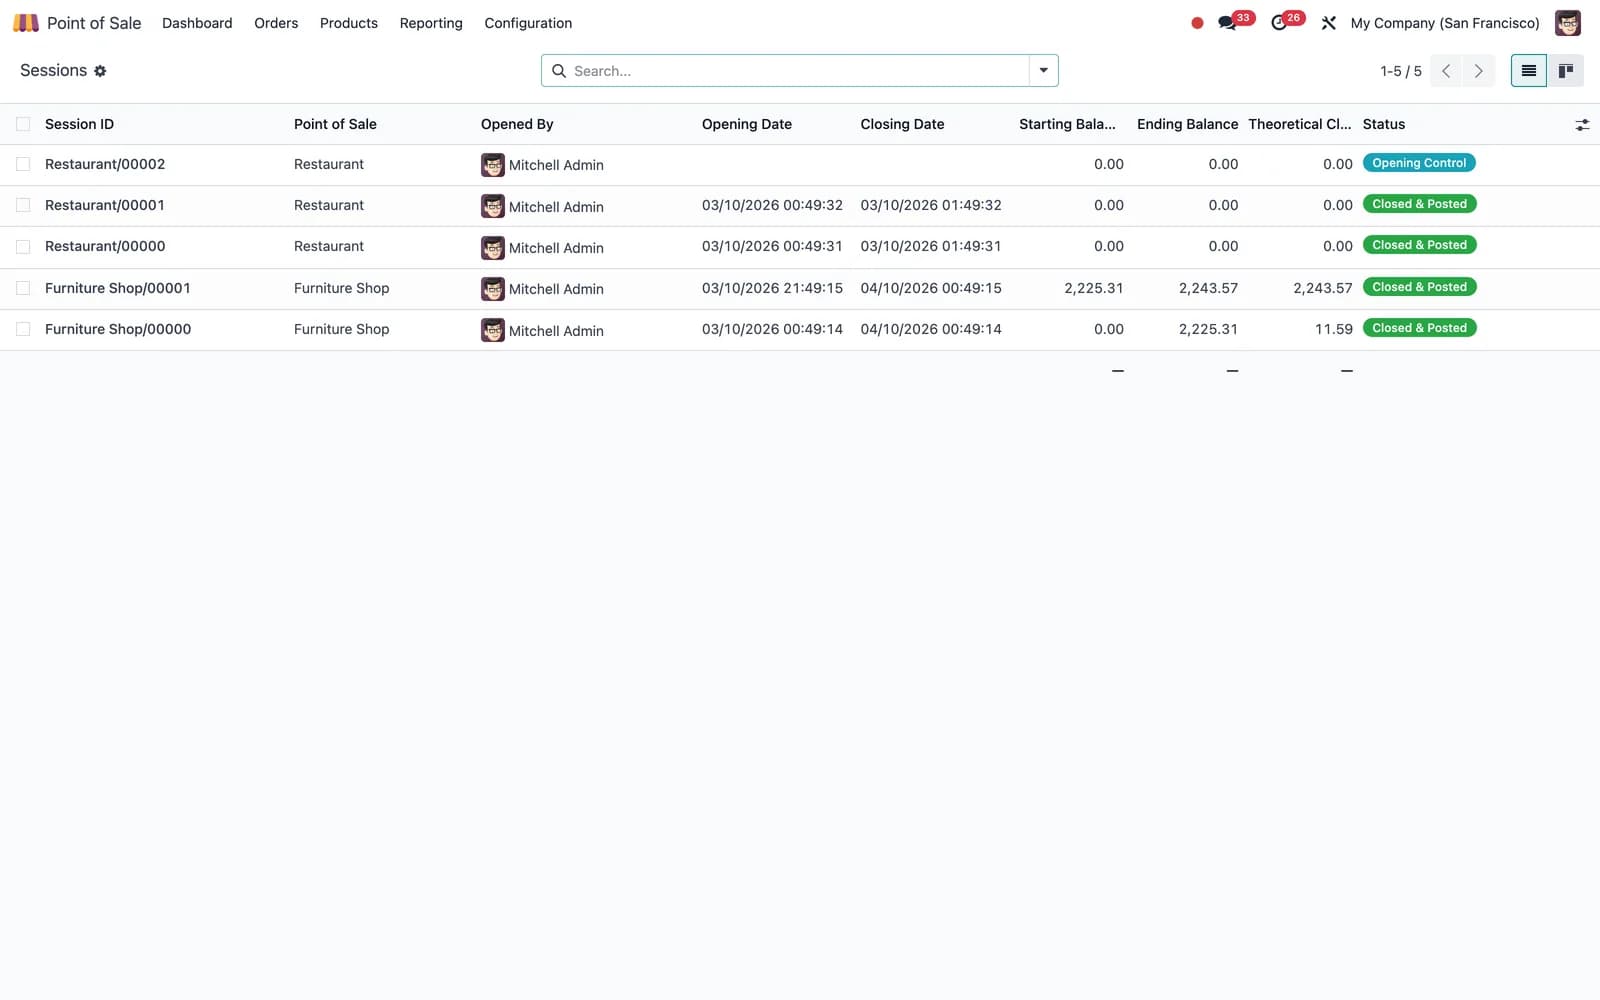
Task: Switch to list view
Action: [1529, 71]
